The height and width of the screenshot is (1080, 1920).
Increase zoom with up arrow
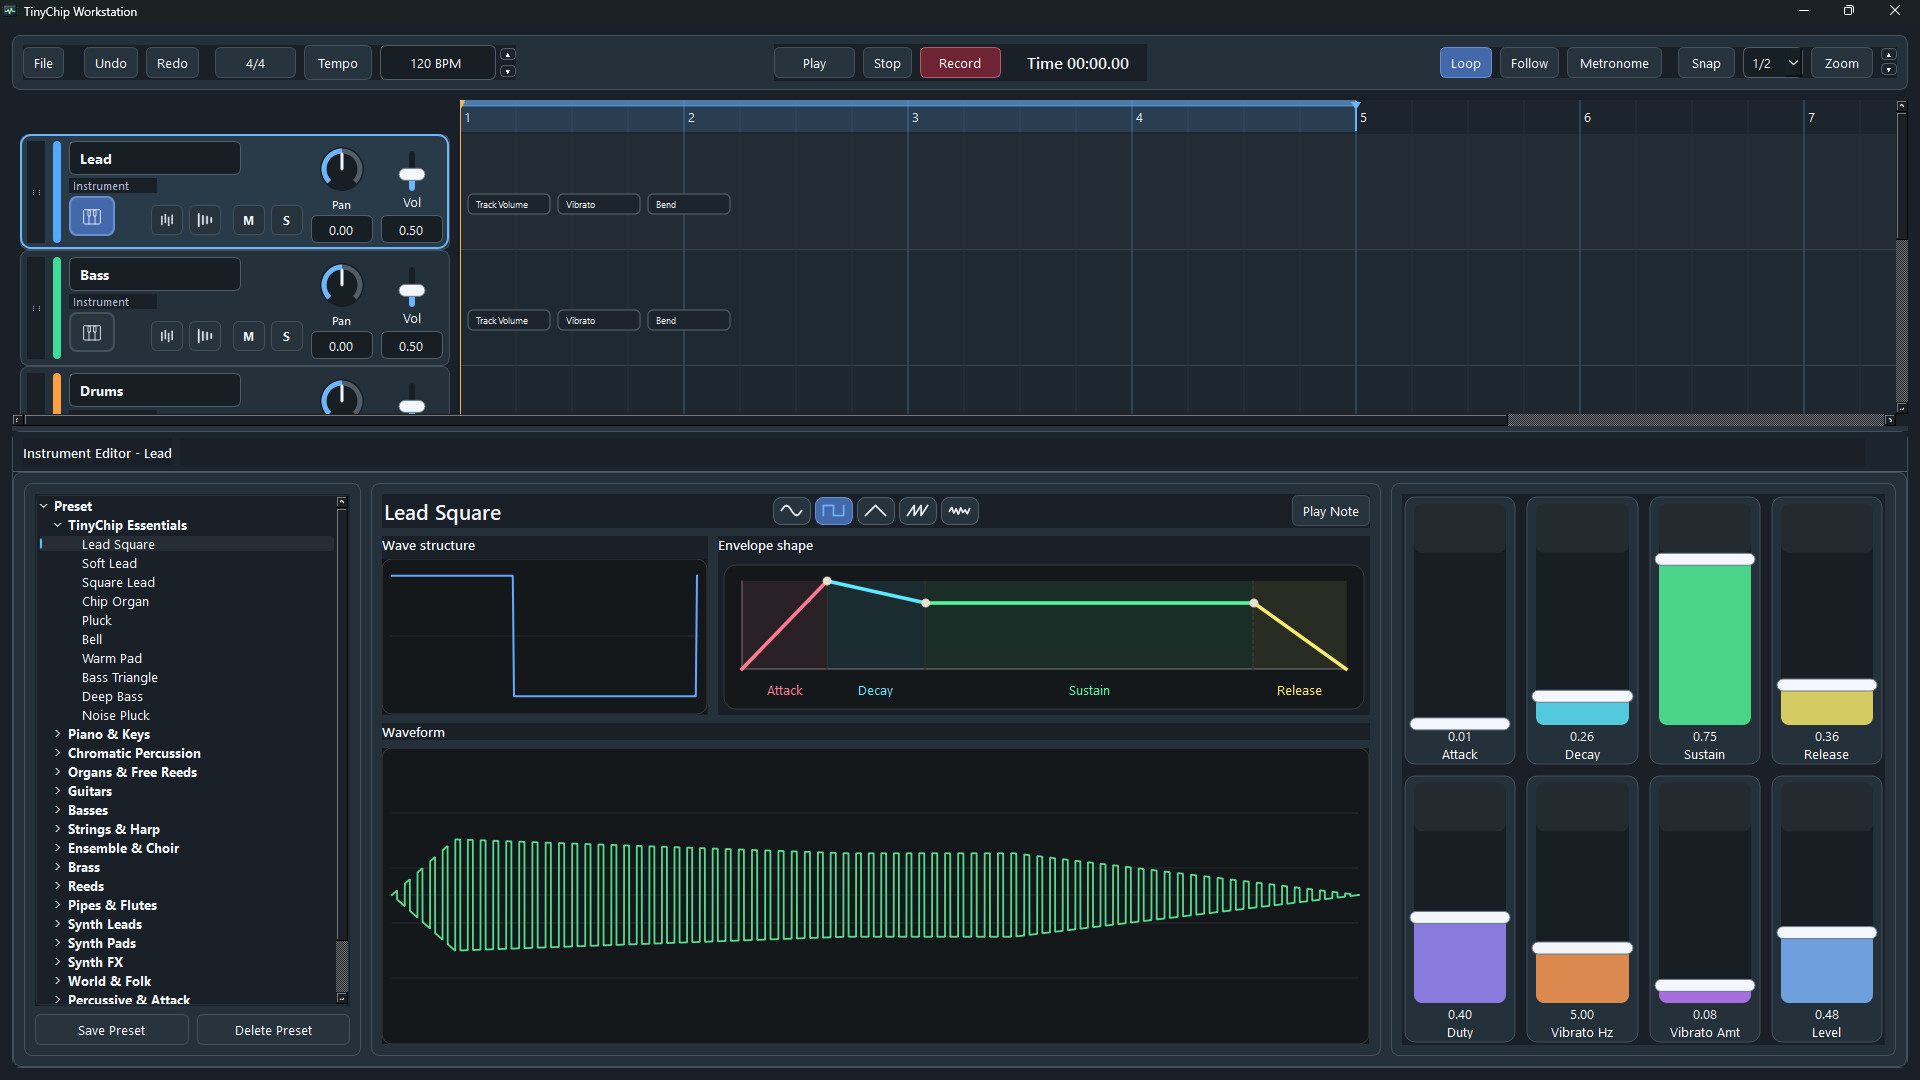[x=1888, y=55]
